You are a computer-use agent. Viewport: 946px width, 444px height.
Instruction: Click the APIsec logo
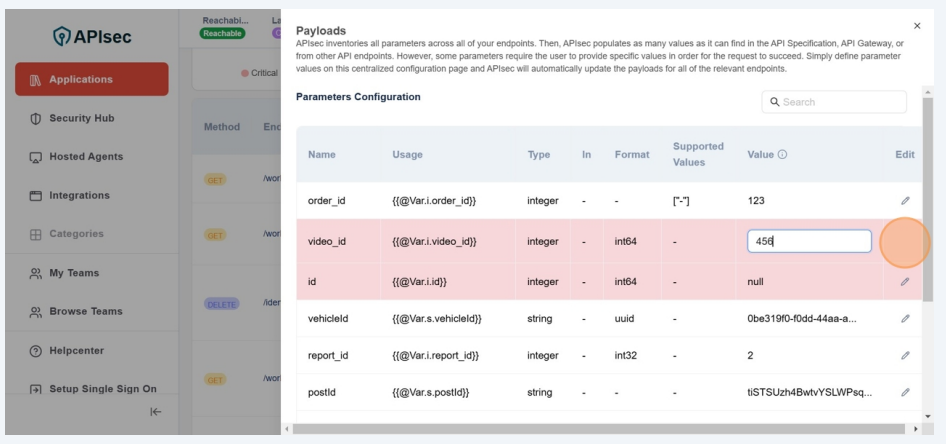pos(92,36)
